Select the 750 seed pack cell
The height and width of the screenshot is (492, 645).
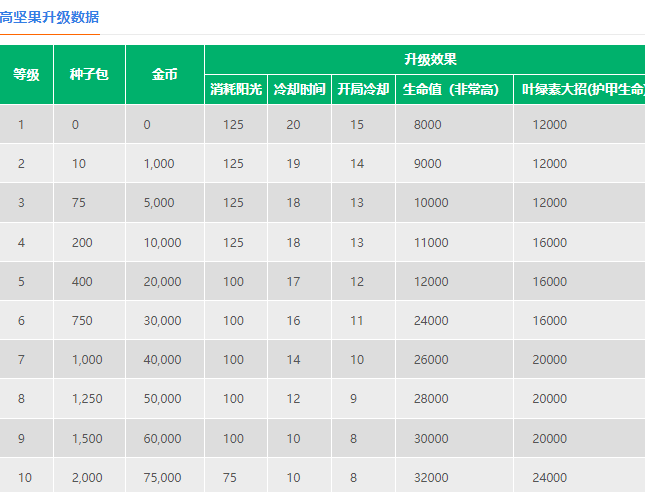89,320
